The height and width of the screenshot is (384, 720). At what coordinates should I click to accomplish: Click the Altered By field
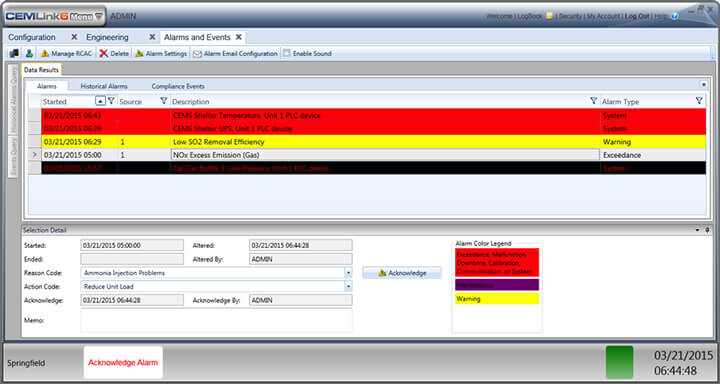pos(301,259)
